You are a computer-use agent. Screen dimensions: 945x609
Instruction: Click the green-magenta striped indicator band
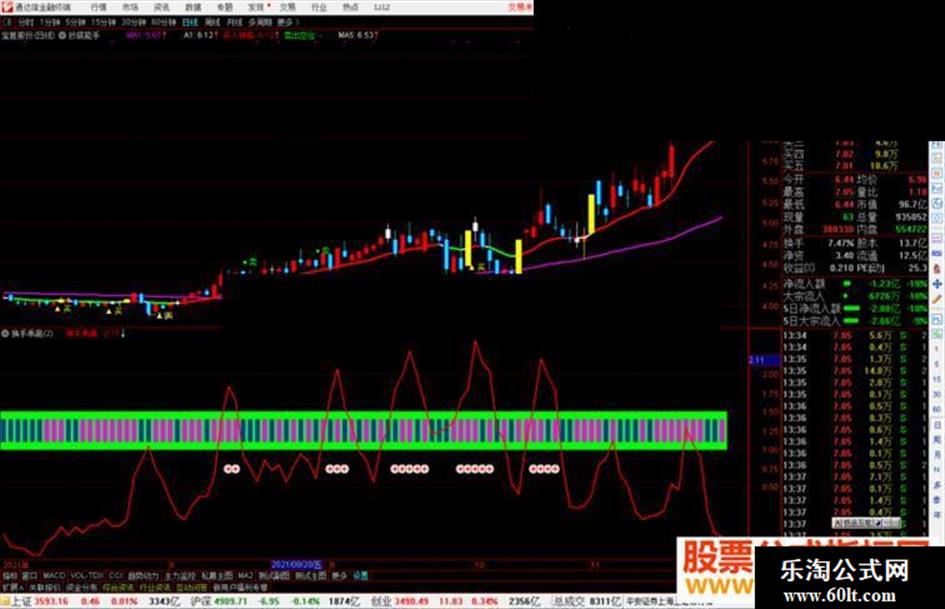click(x=364, y=431)
